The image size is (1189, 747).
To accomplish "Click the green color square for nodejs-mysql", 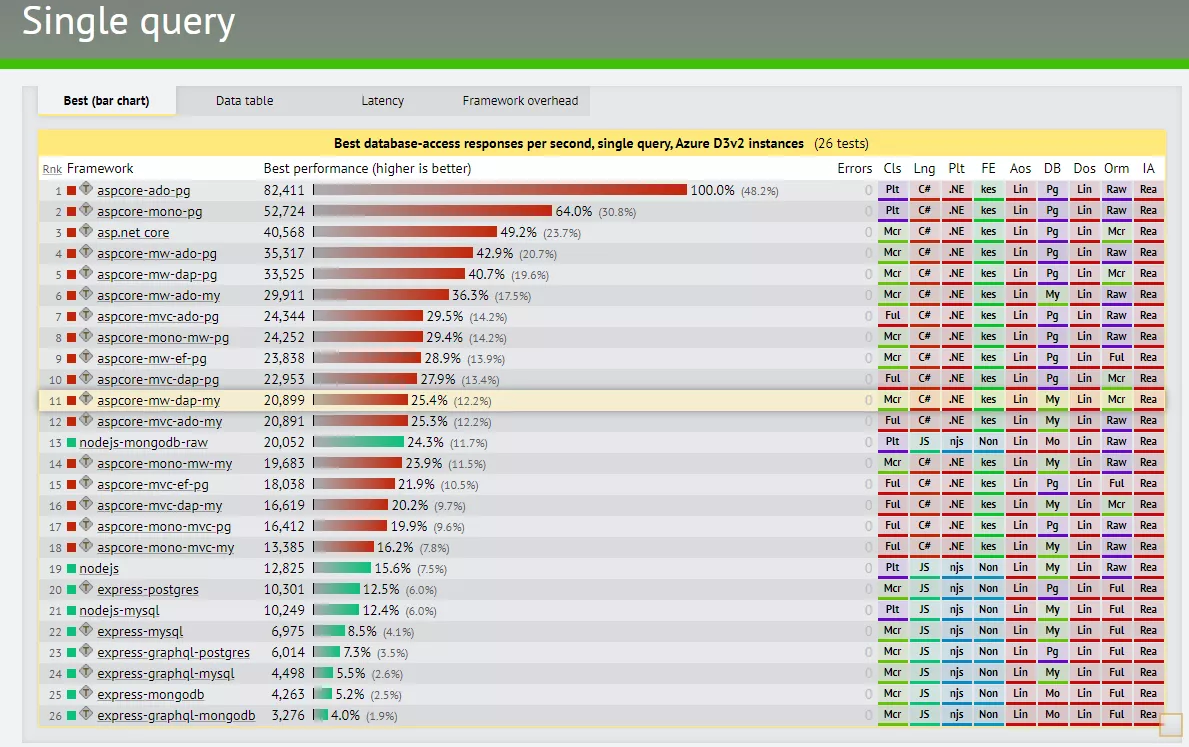I will coord(71,610).
